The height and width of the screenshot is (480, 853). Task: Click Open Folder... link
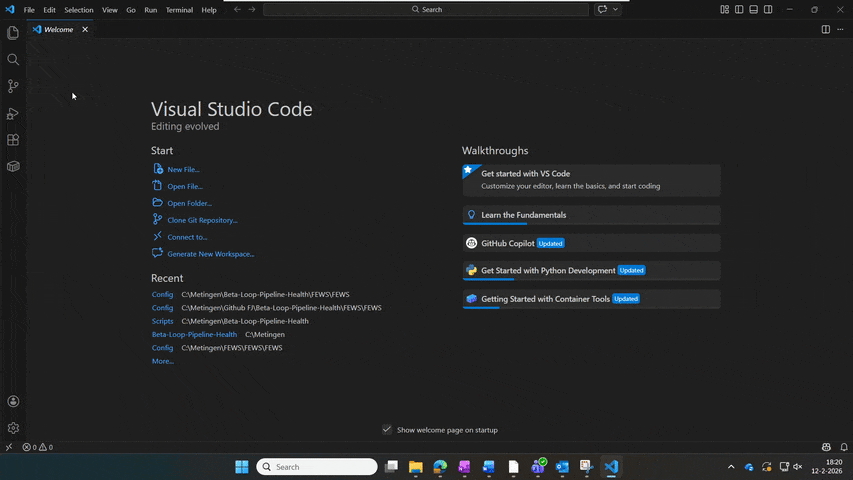click(x=189, y=203)
